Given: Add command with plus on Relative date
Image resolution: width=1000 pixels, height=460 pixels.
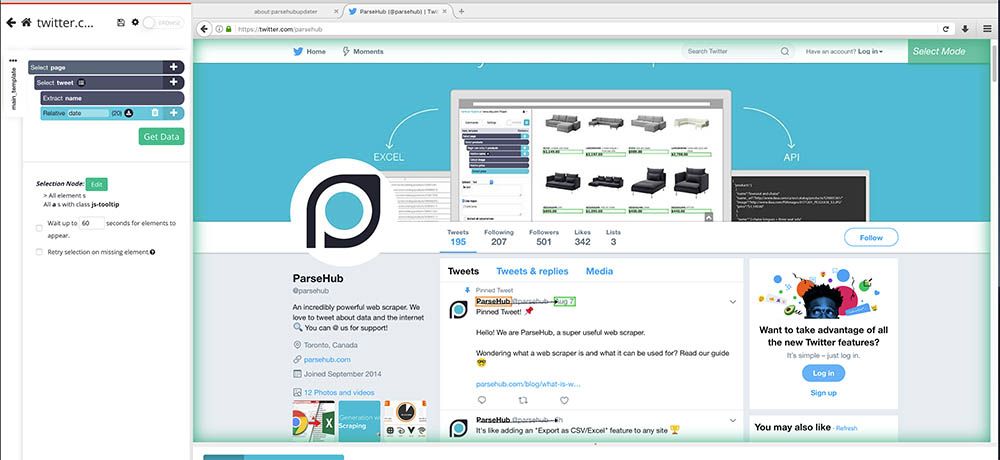Looking at the screenshot, I should point(173,113).
